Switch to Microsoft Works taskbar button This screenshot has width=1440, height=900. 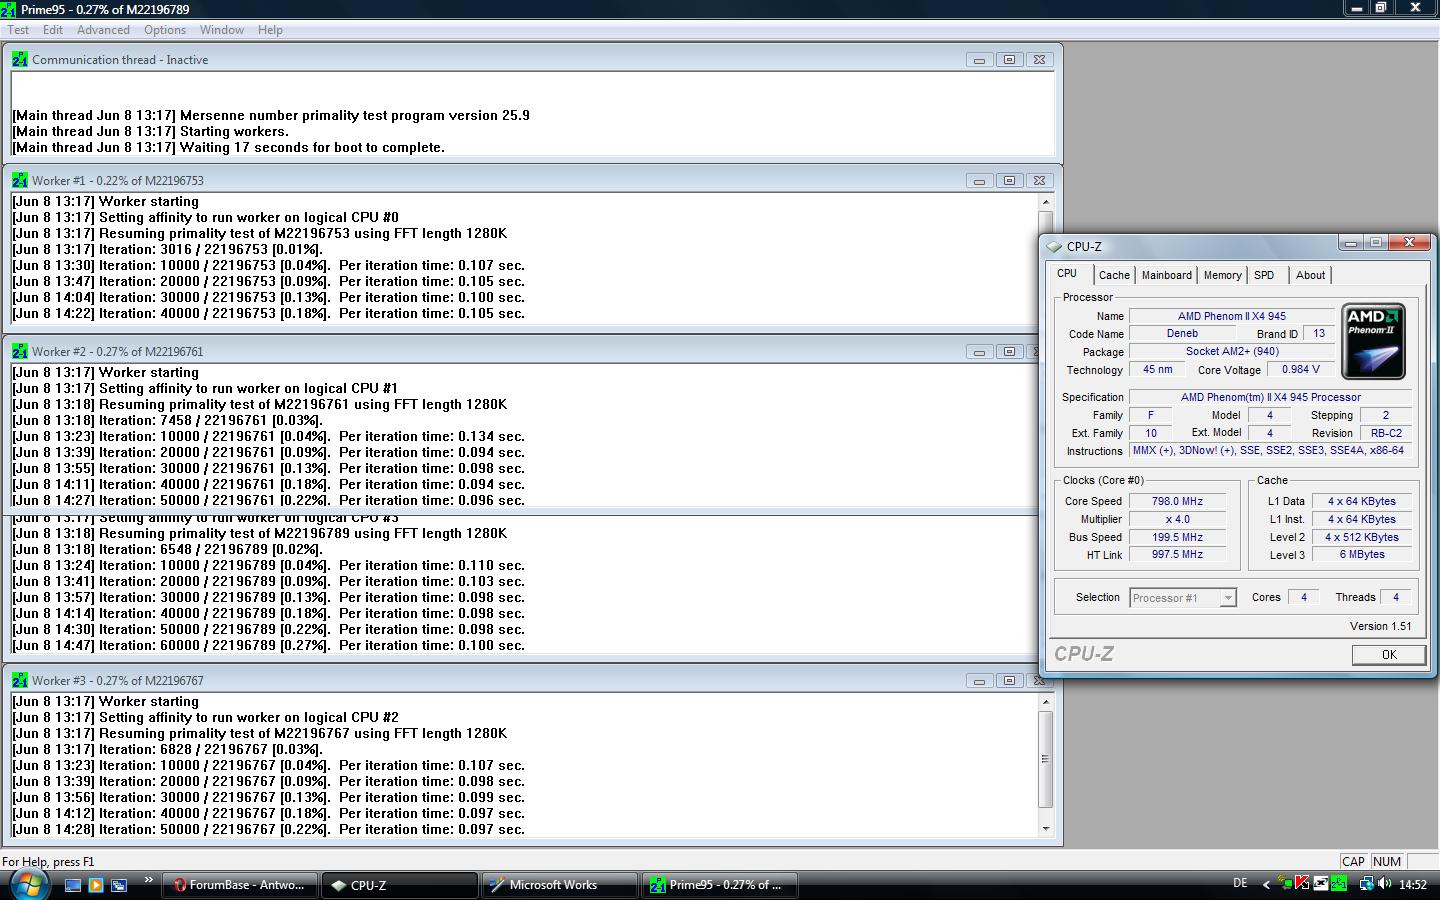coord(560,885)
